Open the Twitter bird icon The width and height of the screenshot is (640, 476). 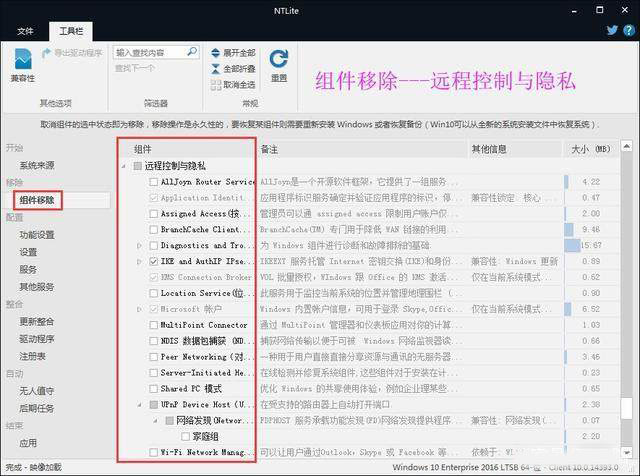(x=612, y=30)
